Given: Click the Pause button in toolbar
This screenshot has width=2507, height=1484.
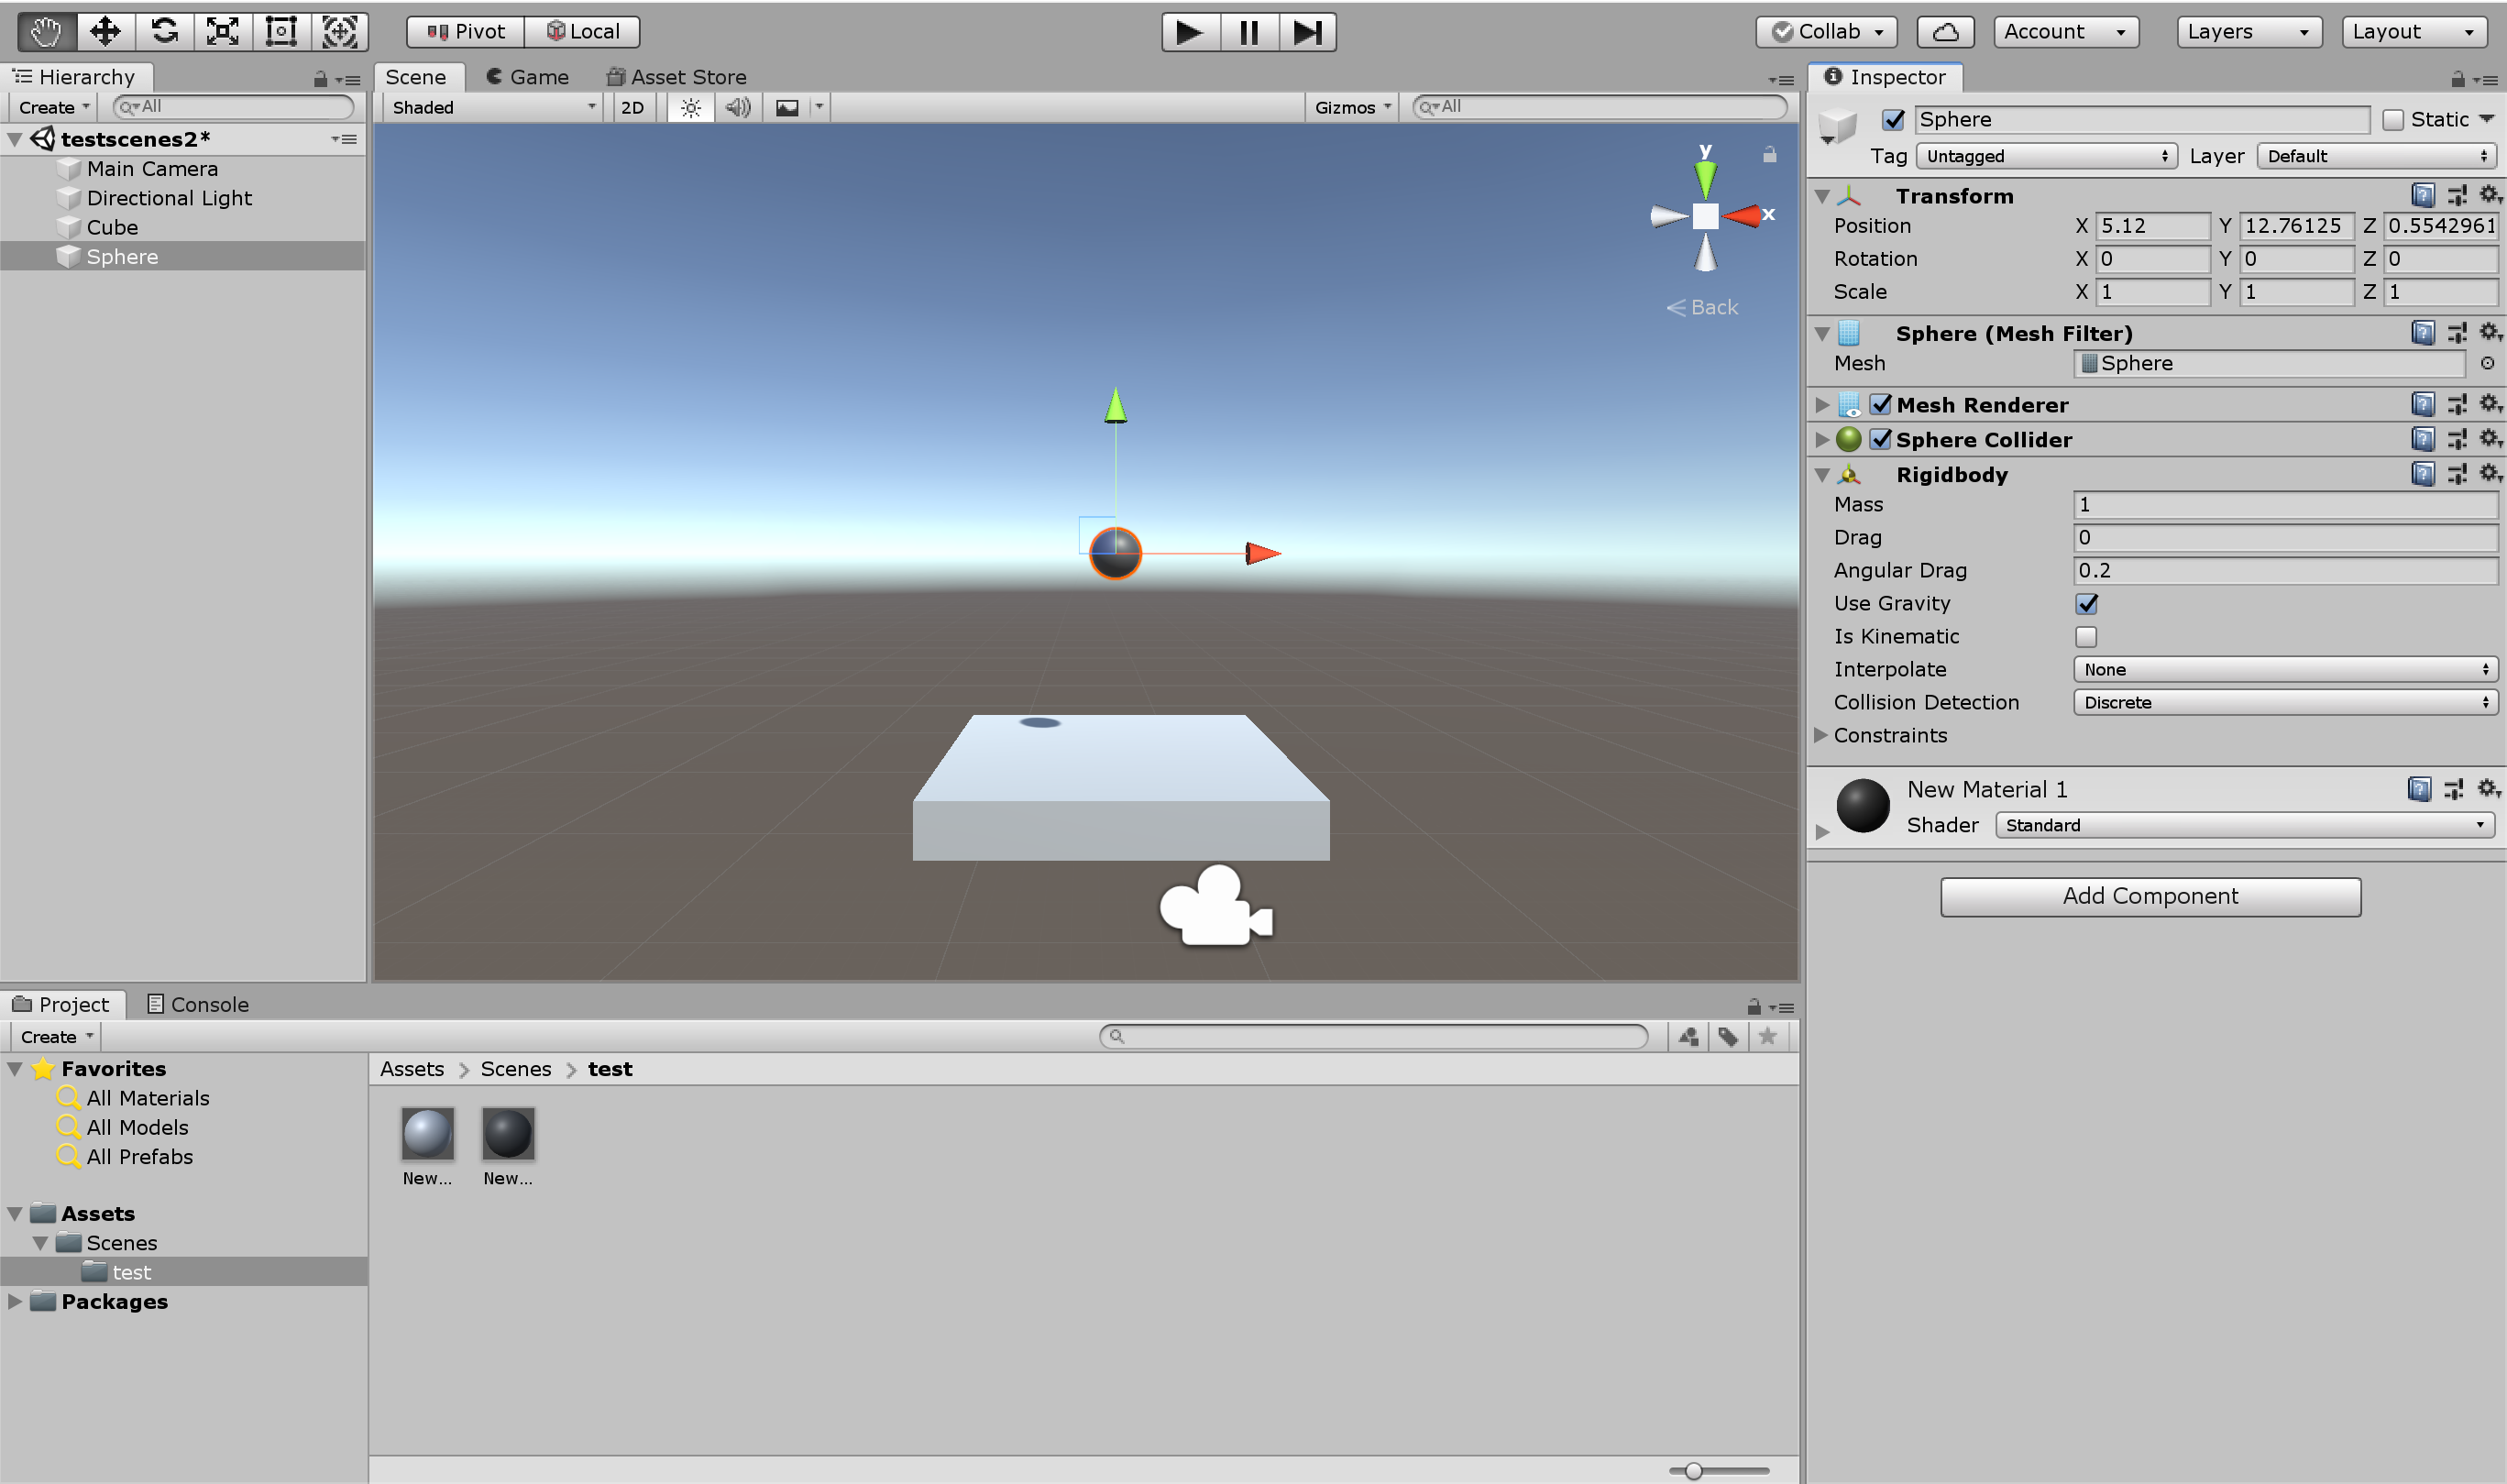Looking at the screenshot, I should (x=1246, y=30).
